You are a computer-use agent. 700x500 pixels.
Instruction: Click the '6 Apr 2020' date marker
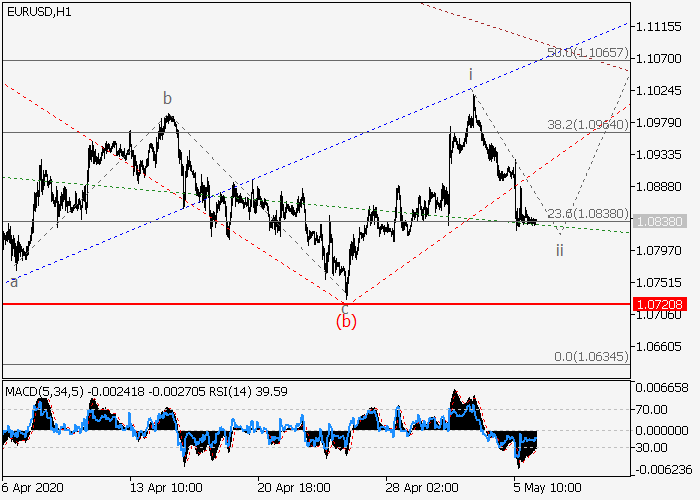click(x=36, y=489)
